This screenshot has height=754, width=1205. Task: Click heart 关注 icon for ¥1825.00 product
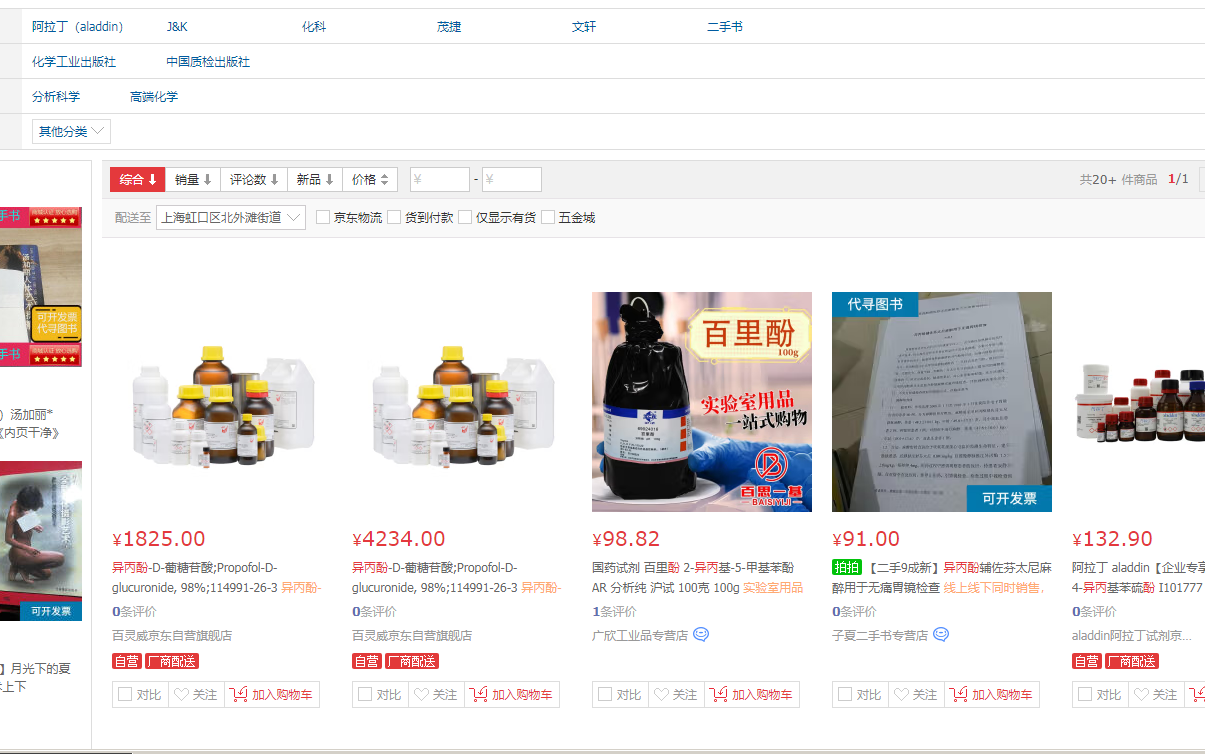[181, 695]
